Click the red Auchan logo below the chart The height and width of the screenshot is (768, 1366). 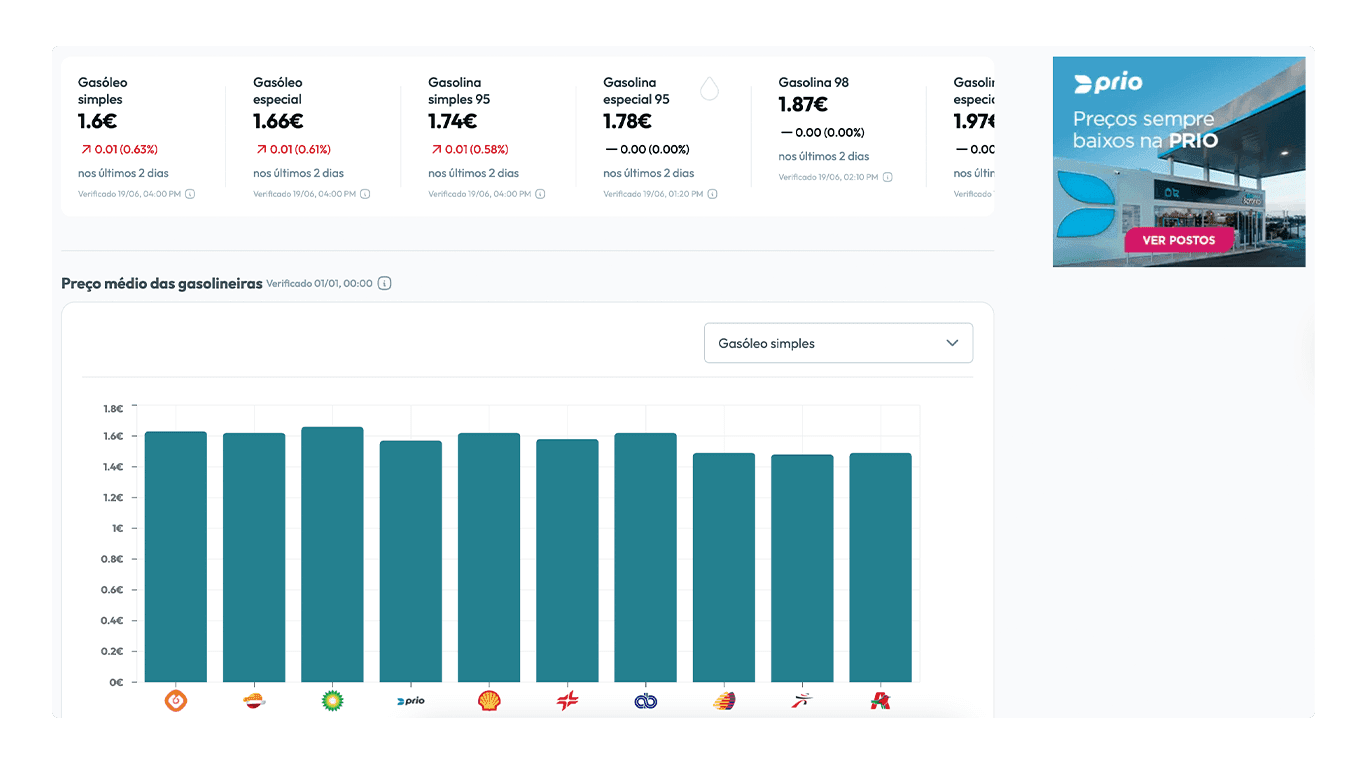tap(880, 701)
